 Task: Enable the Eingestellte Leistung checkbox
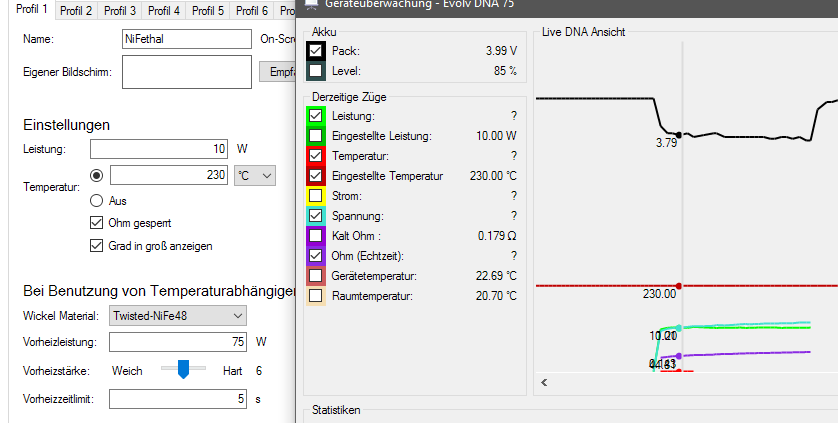coord(316,136)
